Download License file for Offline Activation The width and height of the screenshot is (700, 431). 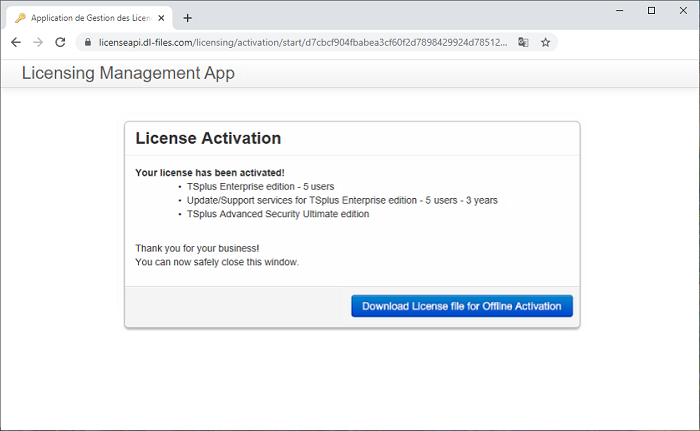click(x=461, y=306)
